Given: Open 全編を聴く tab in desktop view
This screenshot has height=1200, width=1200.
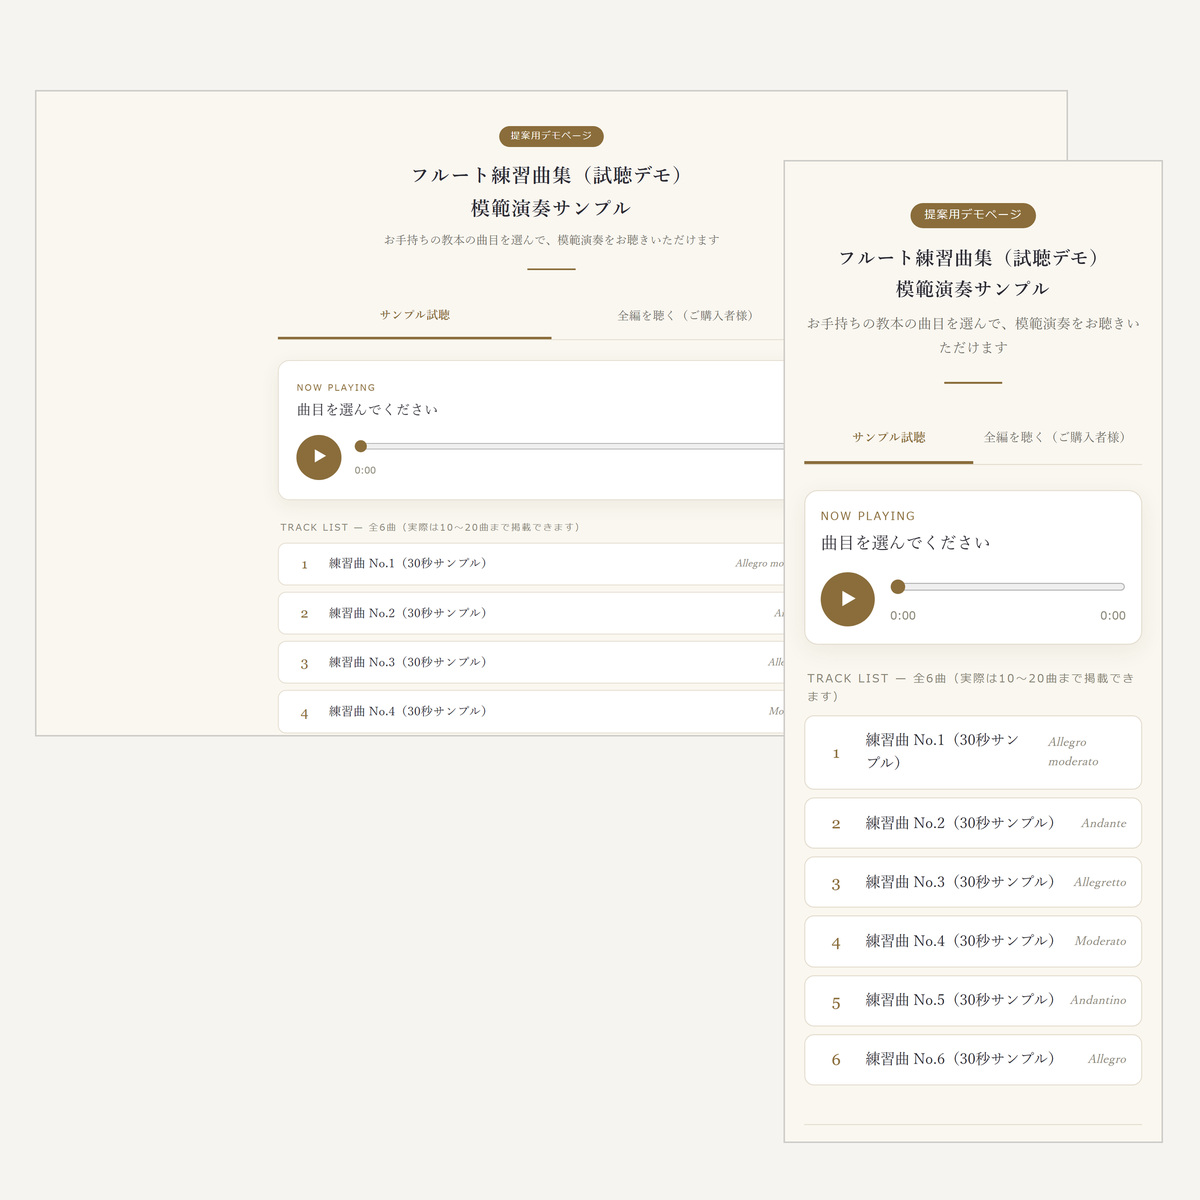Looking at the screenshot, I should [x=684, y=315].
